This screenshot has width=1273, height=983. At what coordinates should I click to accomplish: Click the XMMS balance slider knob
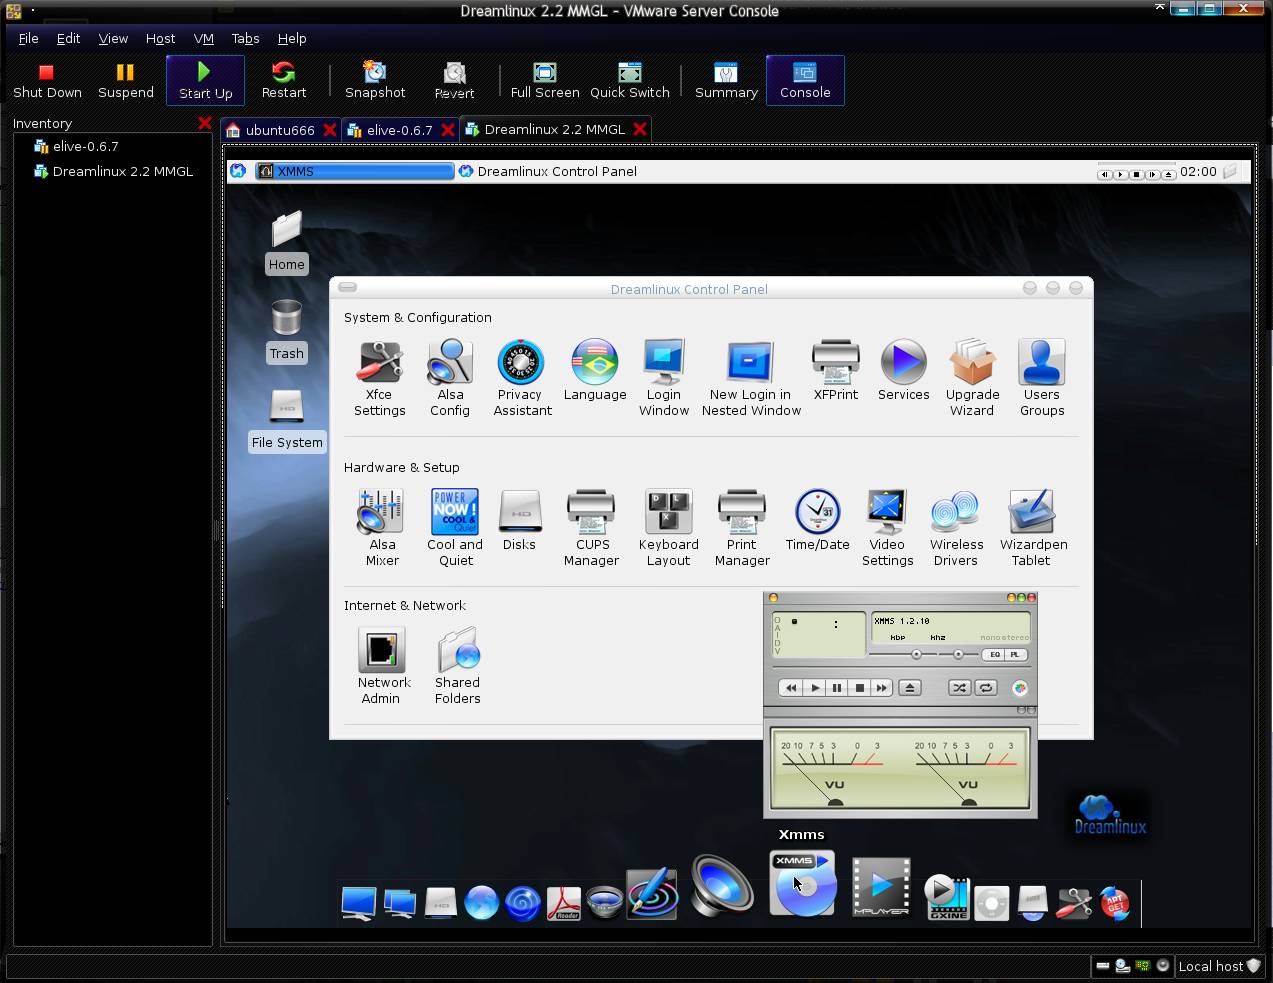coord(958,654)
